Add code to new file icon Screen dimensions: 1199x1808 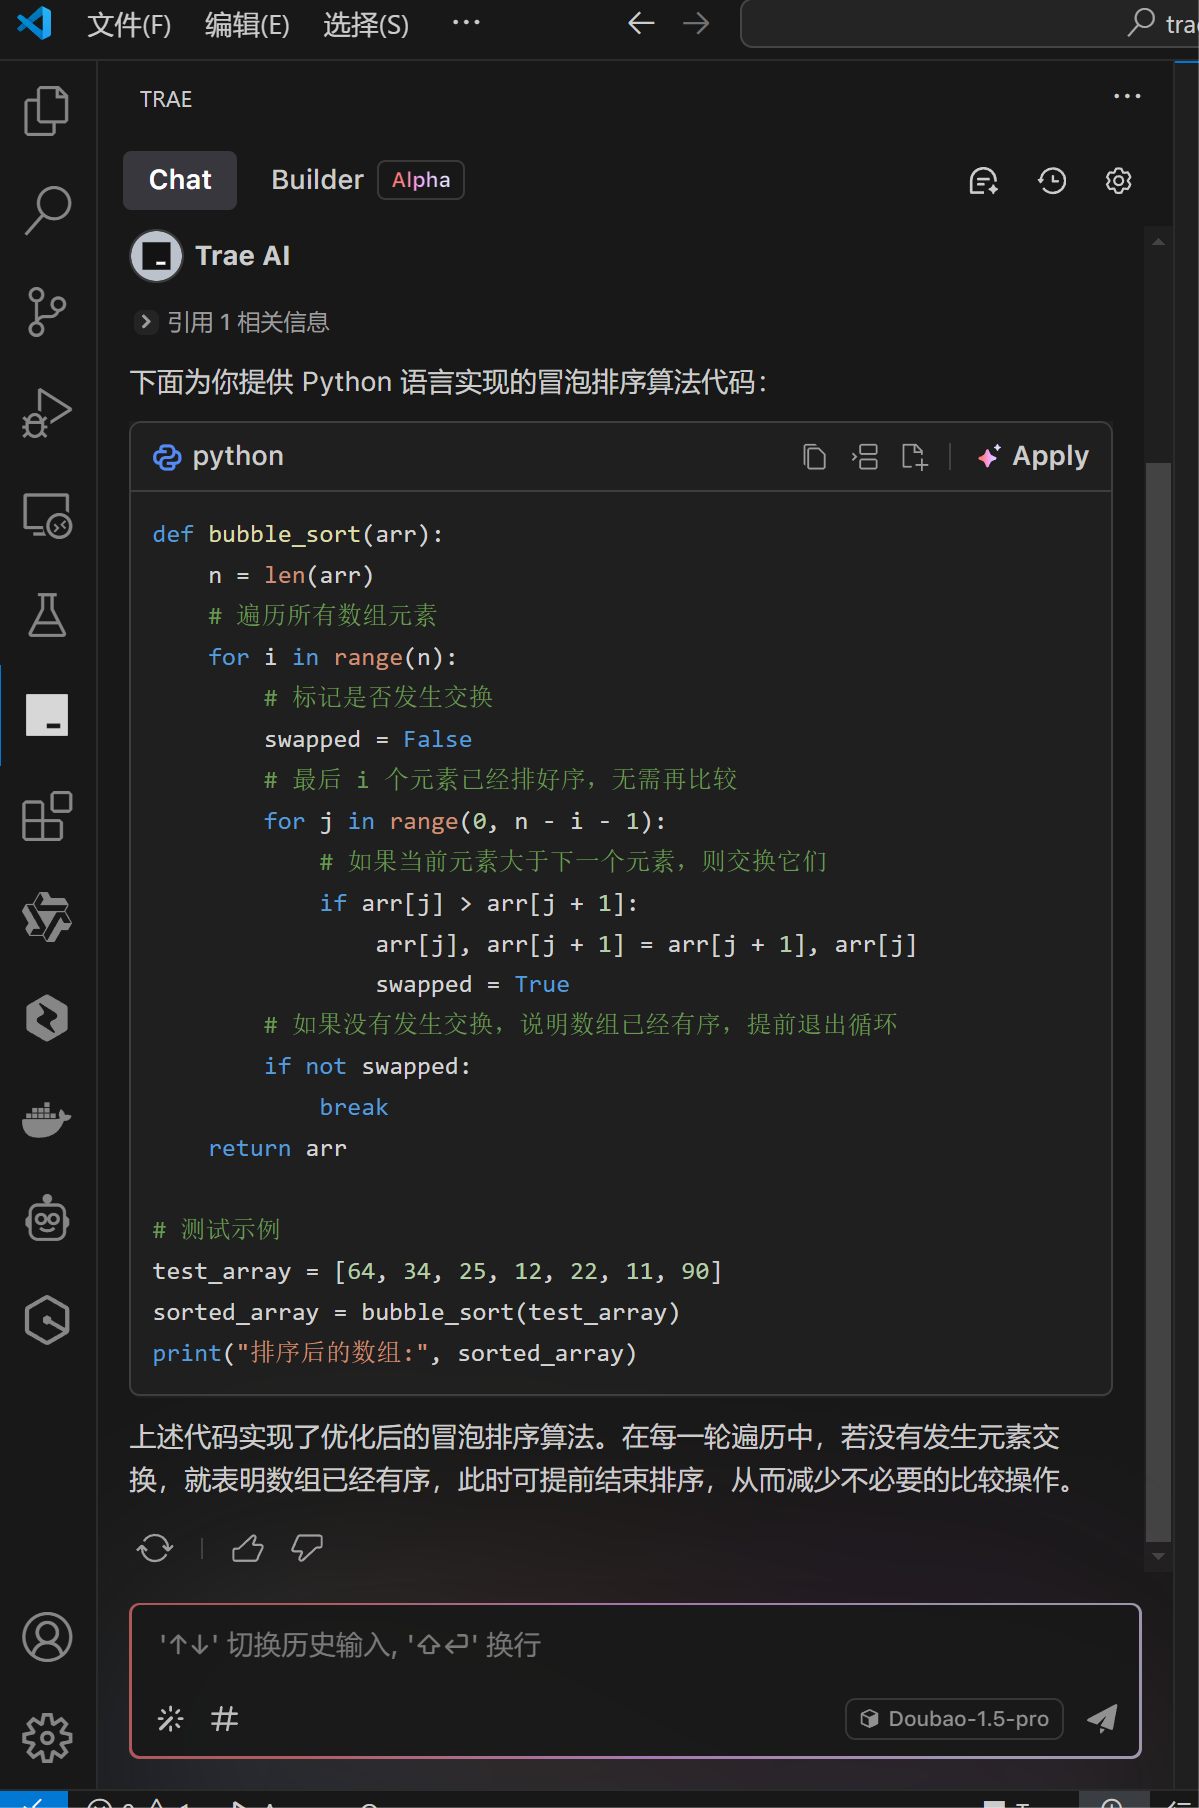[x=914, y=457]
